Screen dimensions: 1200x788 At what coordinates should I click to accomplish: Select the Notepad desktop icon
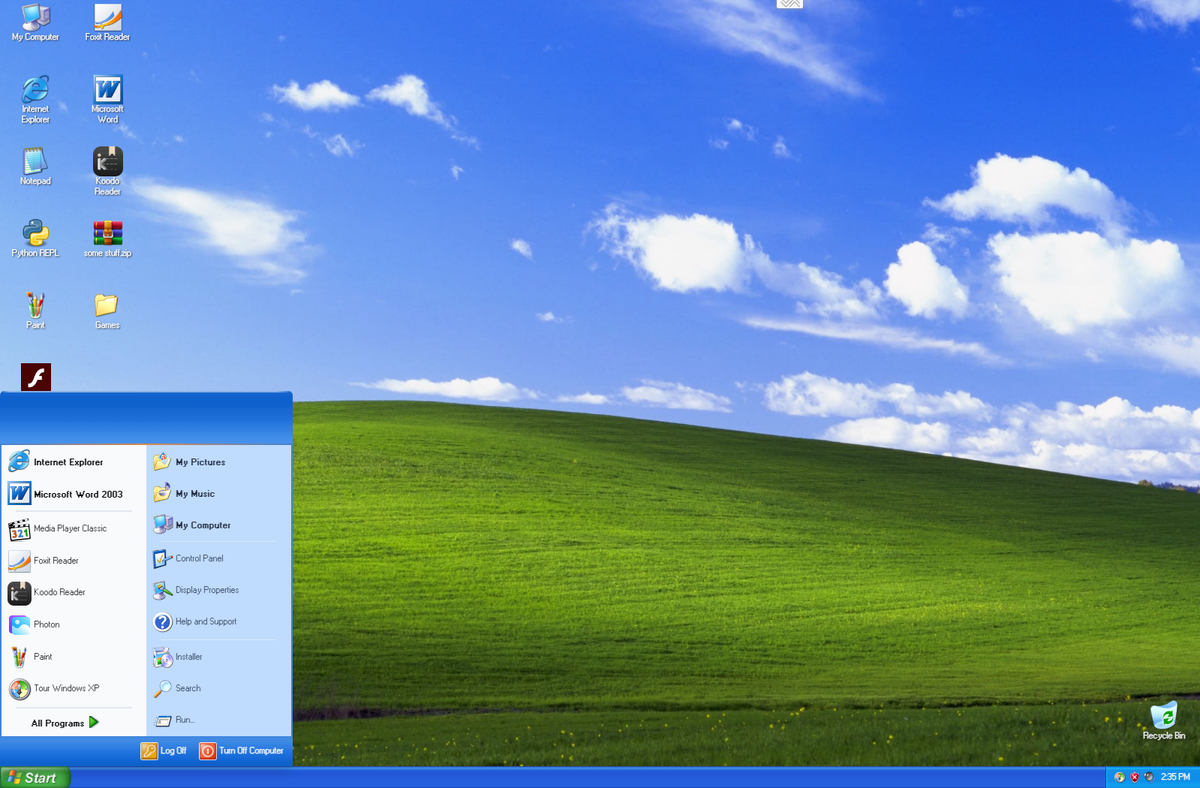point(35,166)
